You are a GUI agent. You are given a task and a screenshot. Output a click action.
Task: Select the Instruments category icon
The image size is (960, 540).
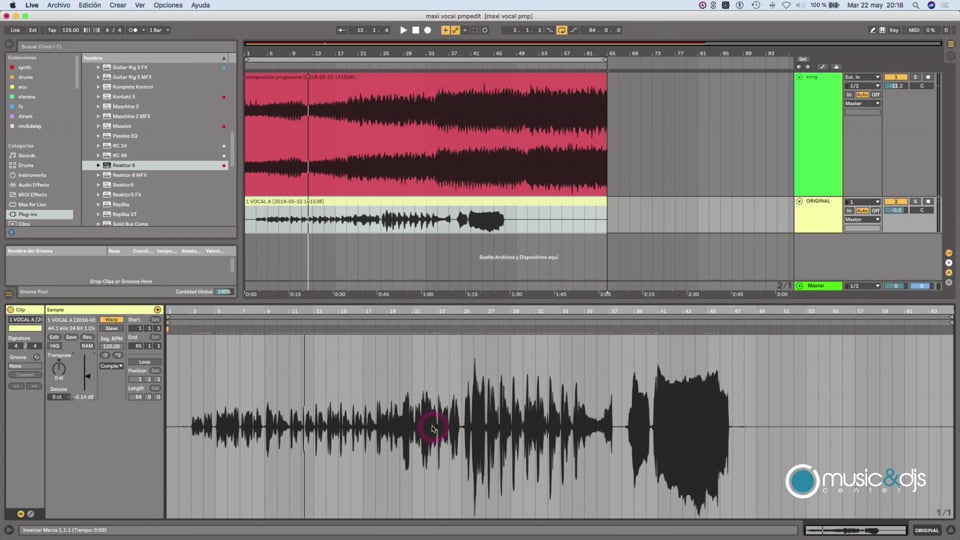pyautogui.click(x=13, y=175)
